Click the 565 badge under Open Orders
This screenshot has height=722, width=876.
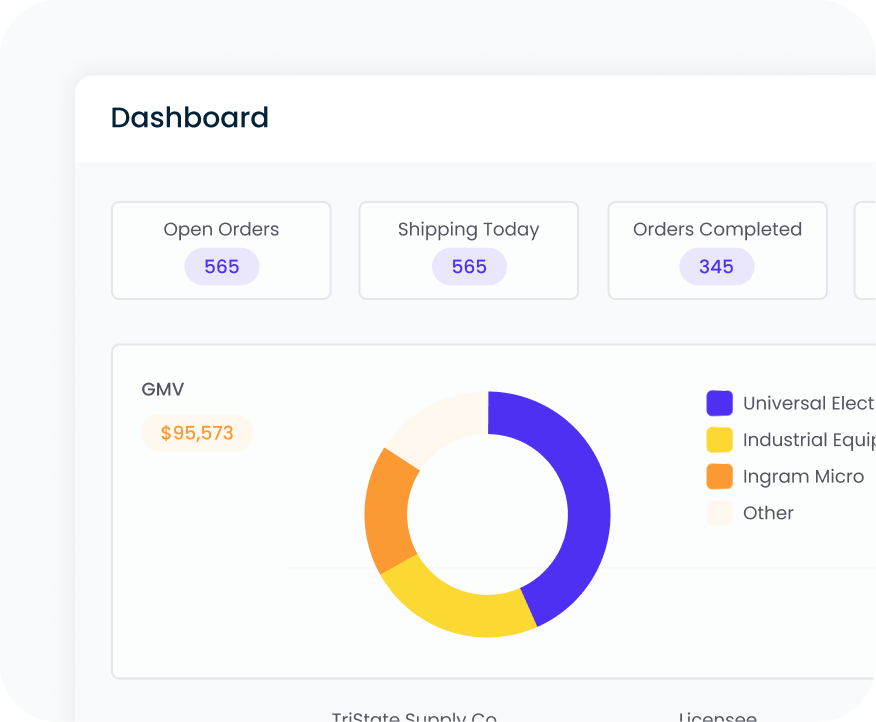click(221, 266)
